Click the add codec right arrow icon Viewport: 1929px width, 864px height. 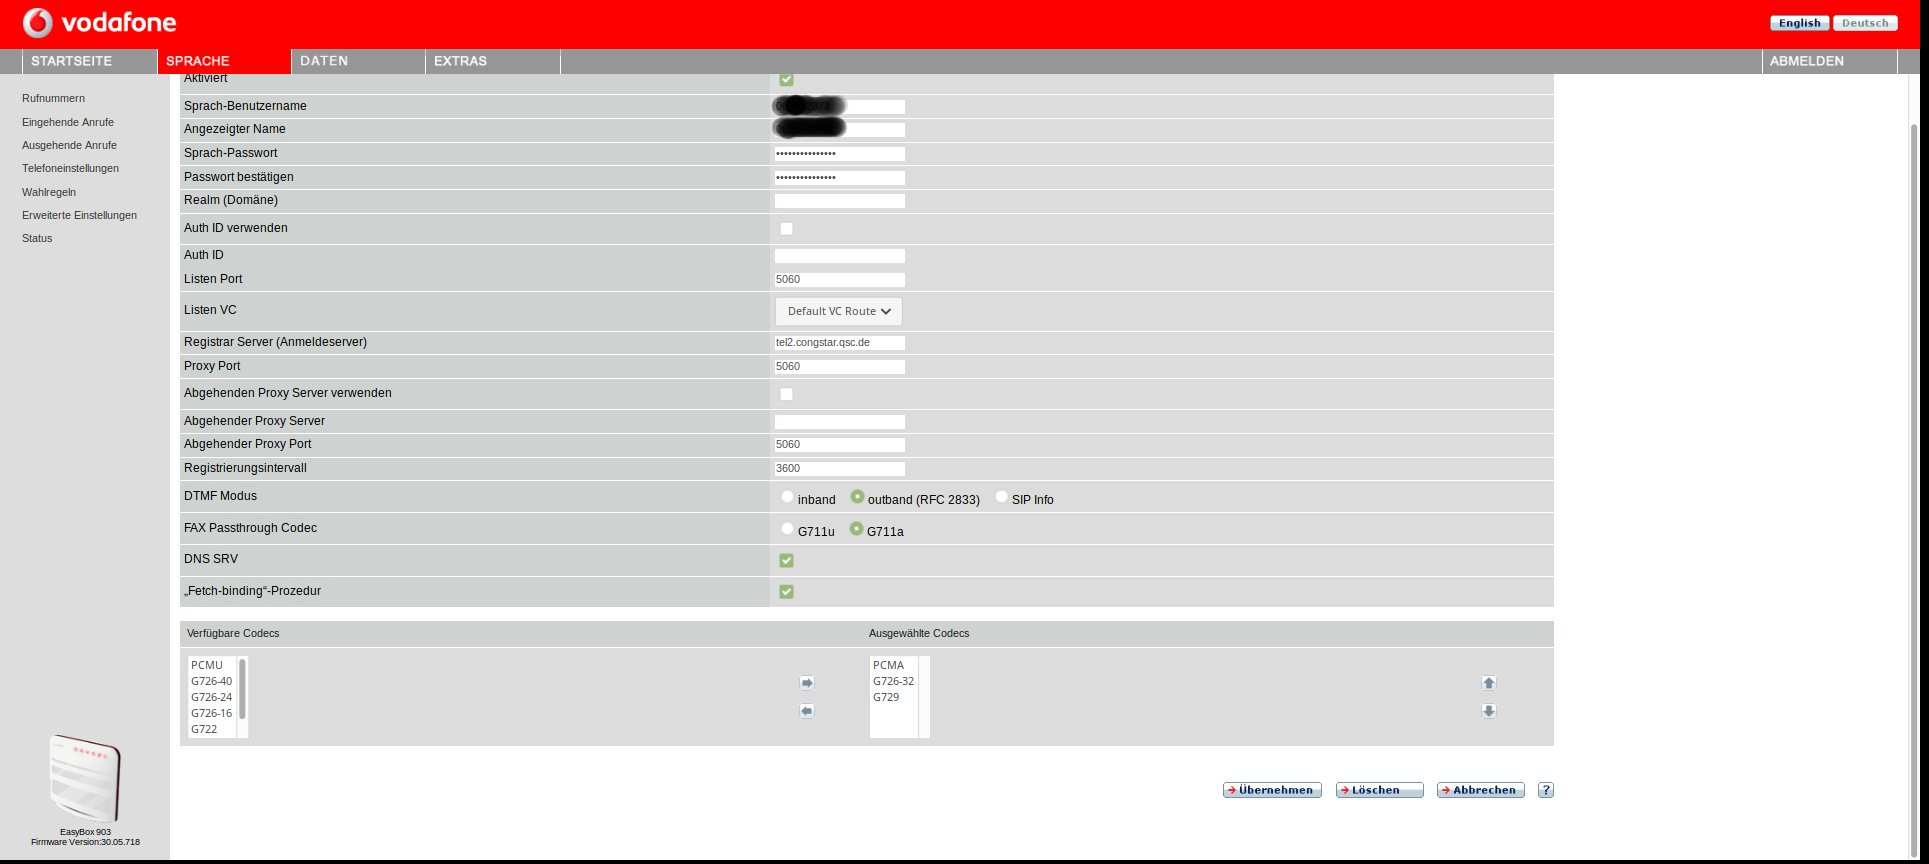pos(807,683)
